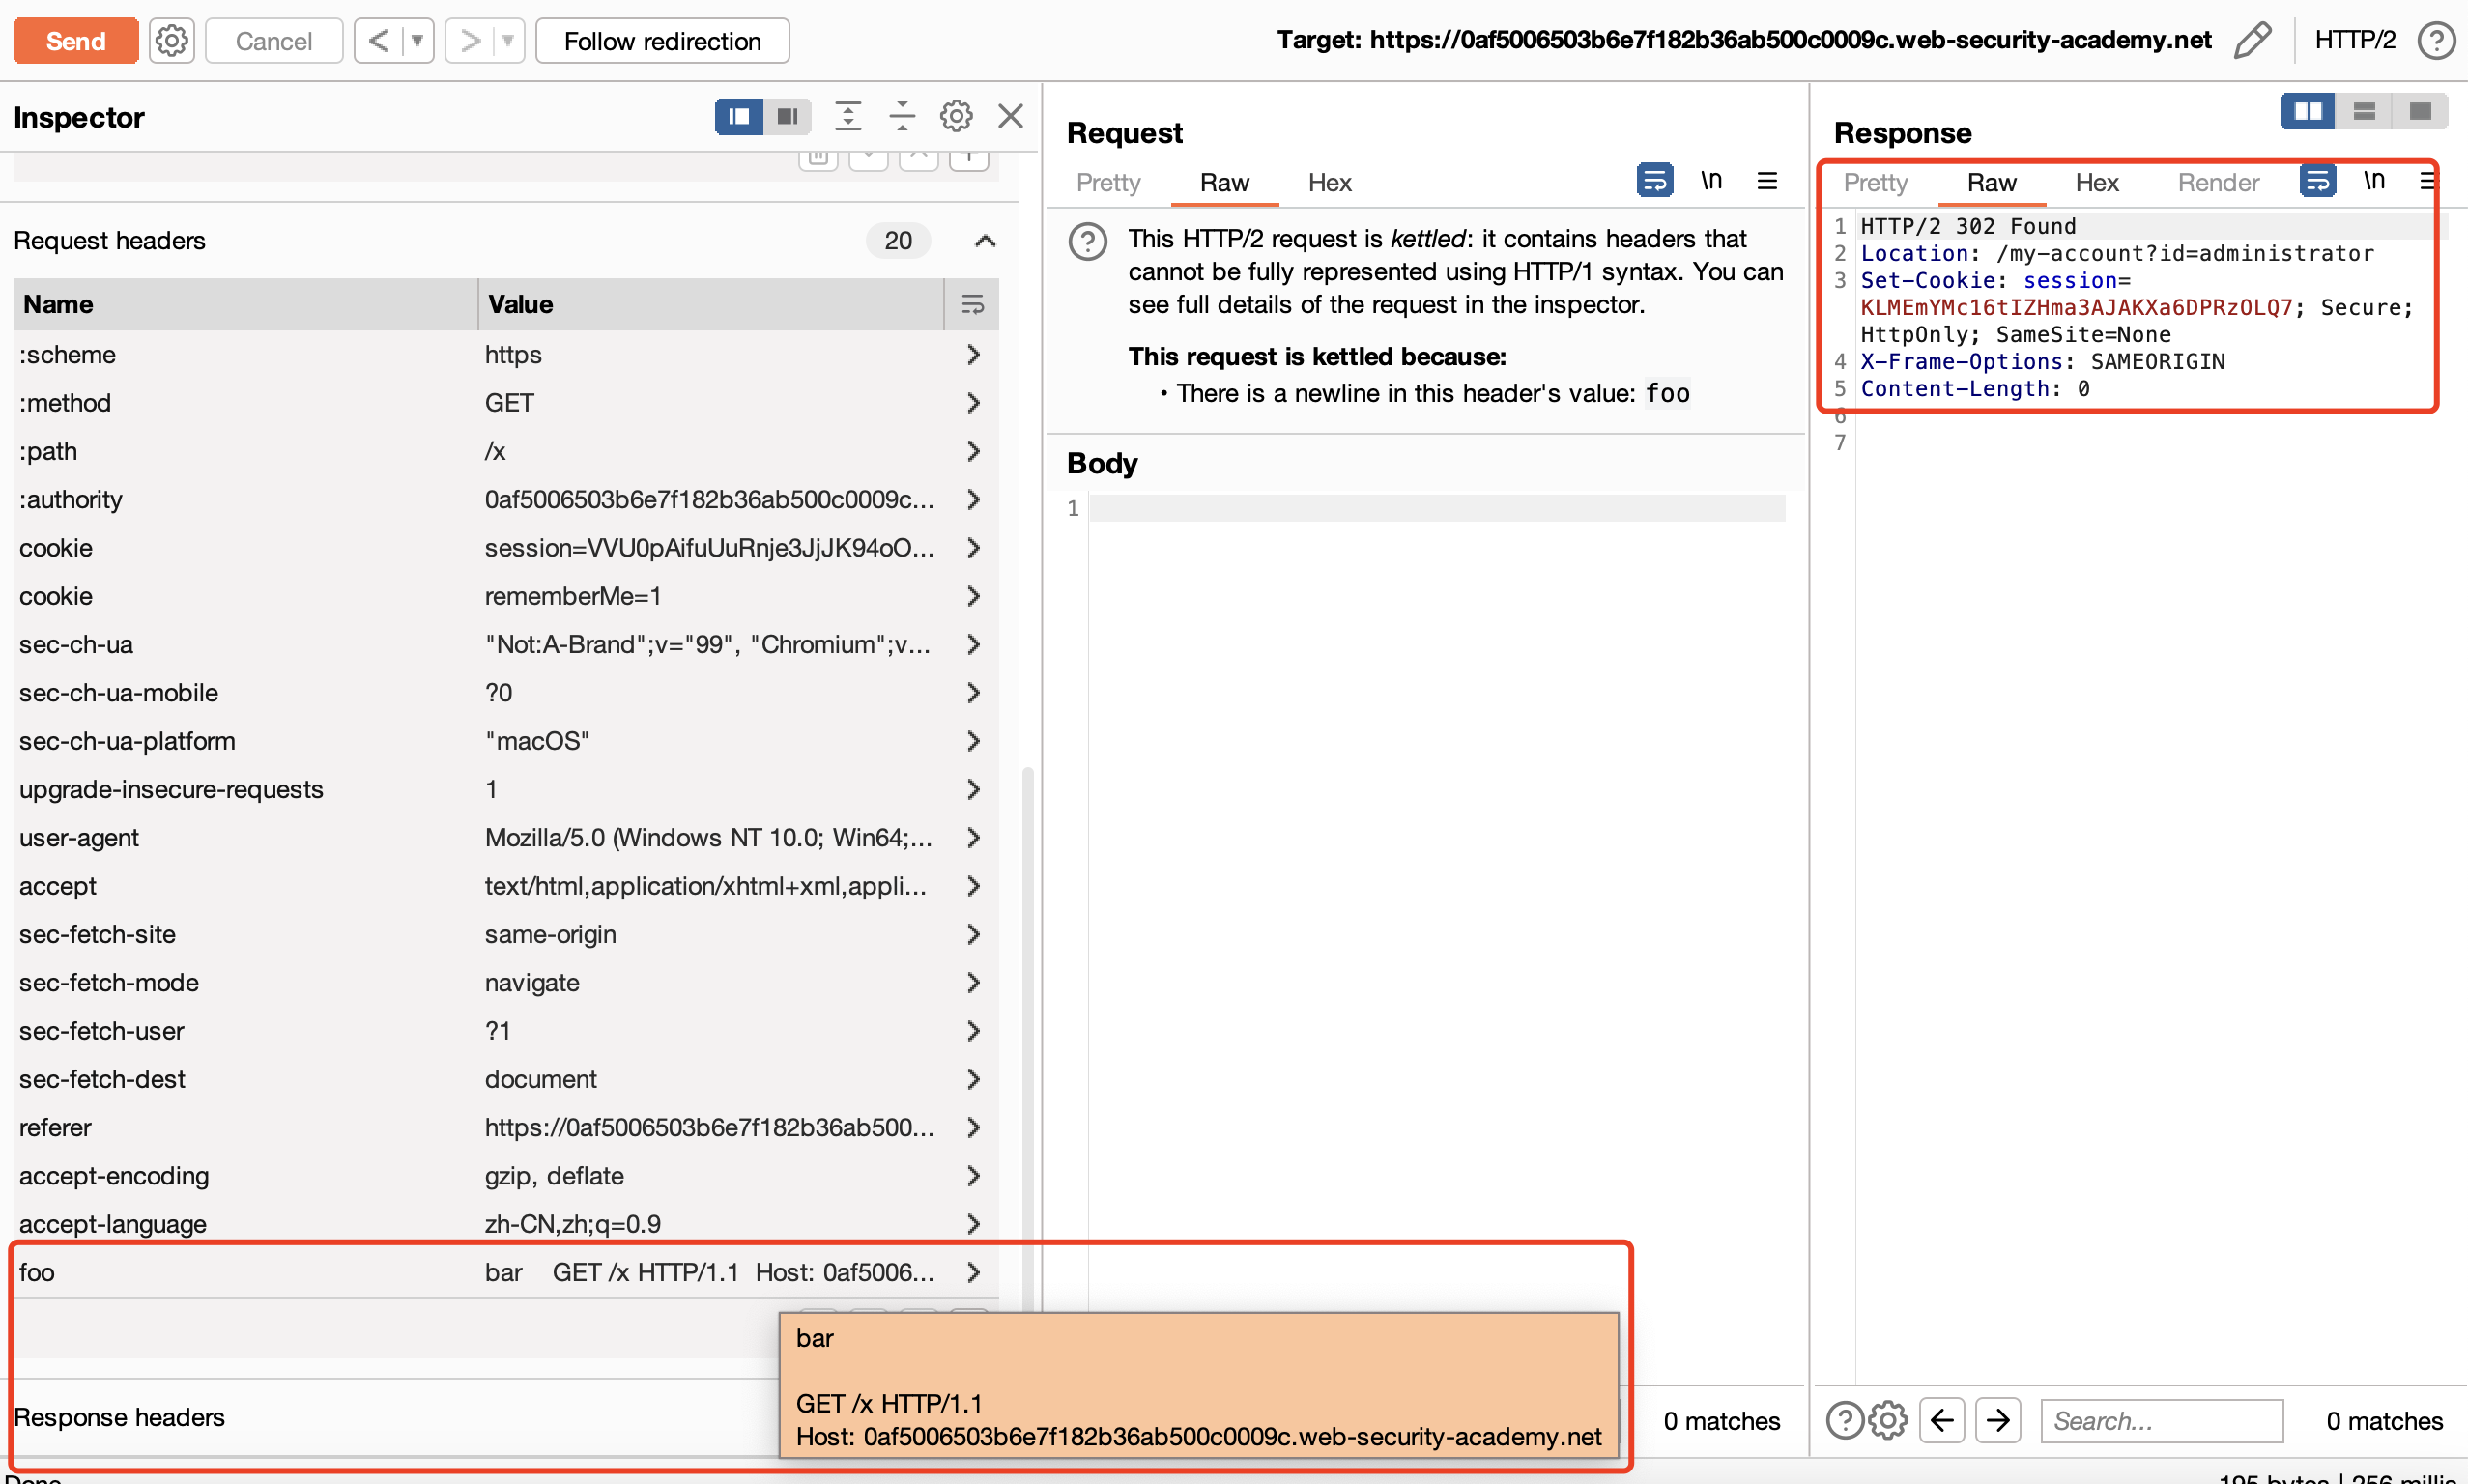Switch Response to side-by-side layout
Image resolution: width=2468 pixels, height=1484 pixels.
(2307, 111)
